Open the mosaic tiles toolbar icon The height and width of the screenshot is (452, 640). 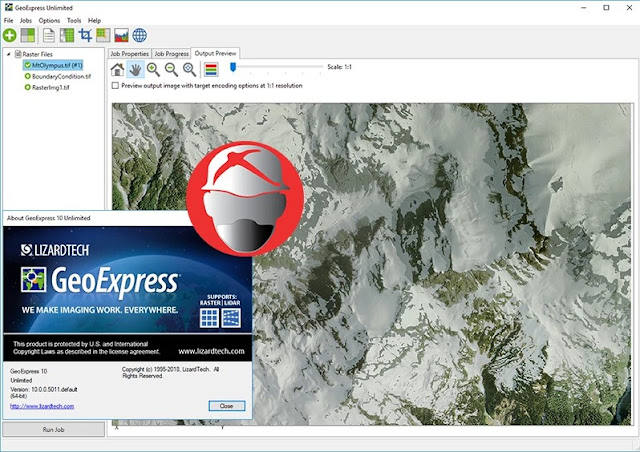point(28,36)
